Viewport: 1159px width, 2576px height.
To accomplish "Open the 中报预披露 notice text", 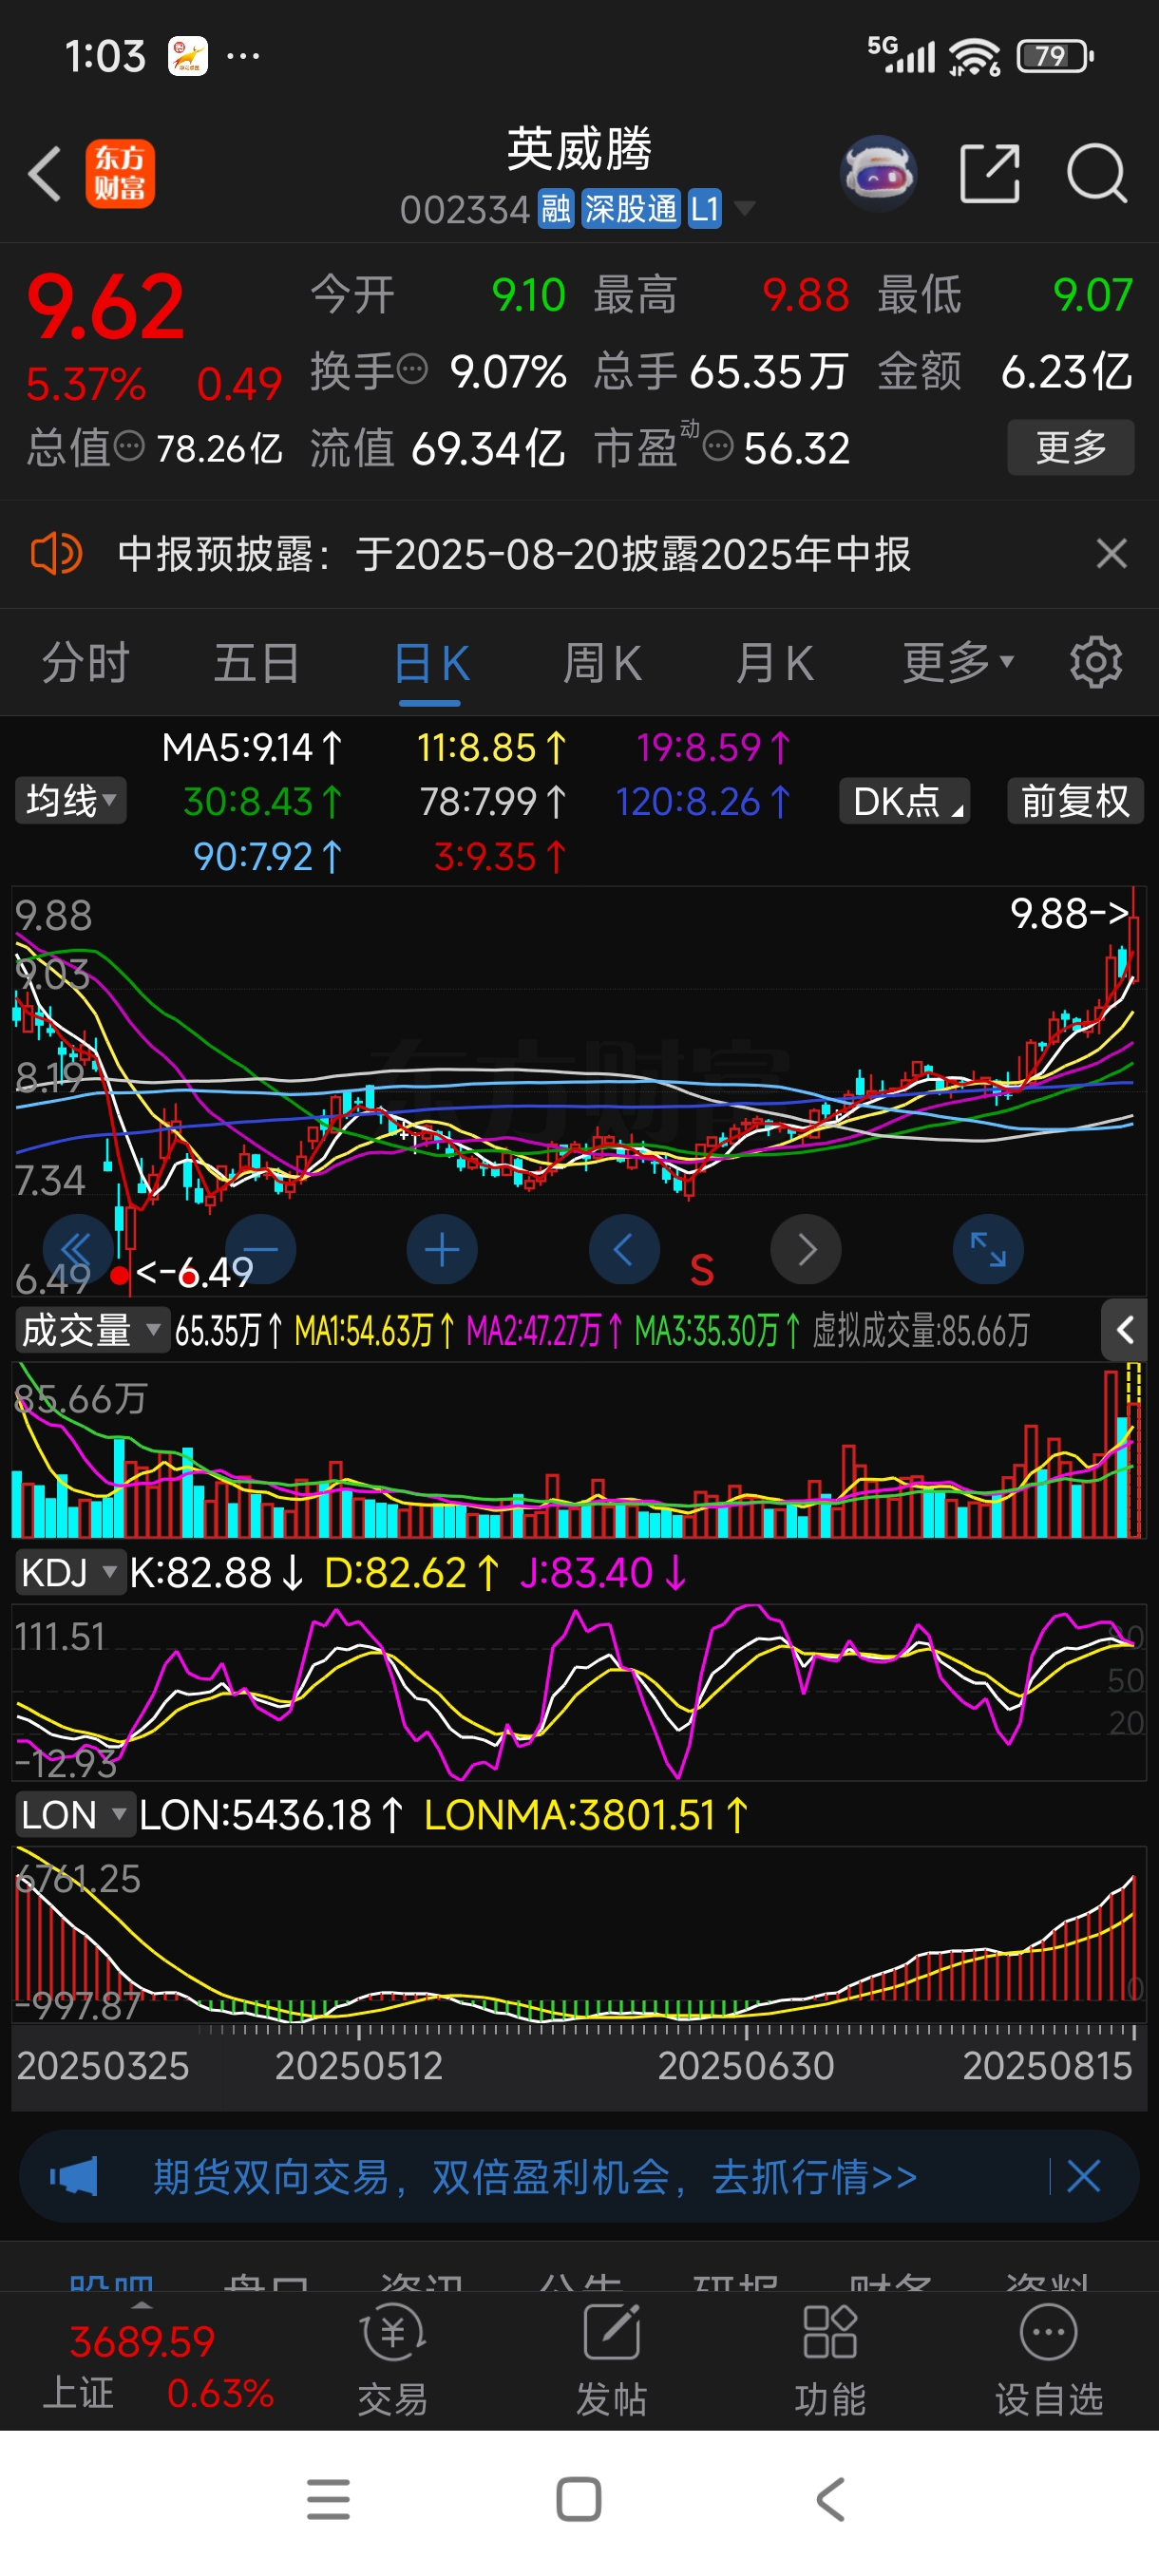I will (x=514, y=554).
